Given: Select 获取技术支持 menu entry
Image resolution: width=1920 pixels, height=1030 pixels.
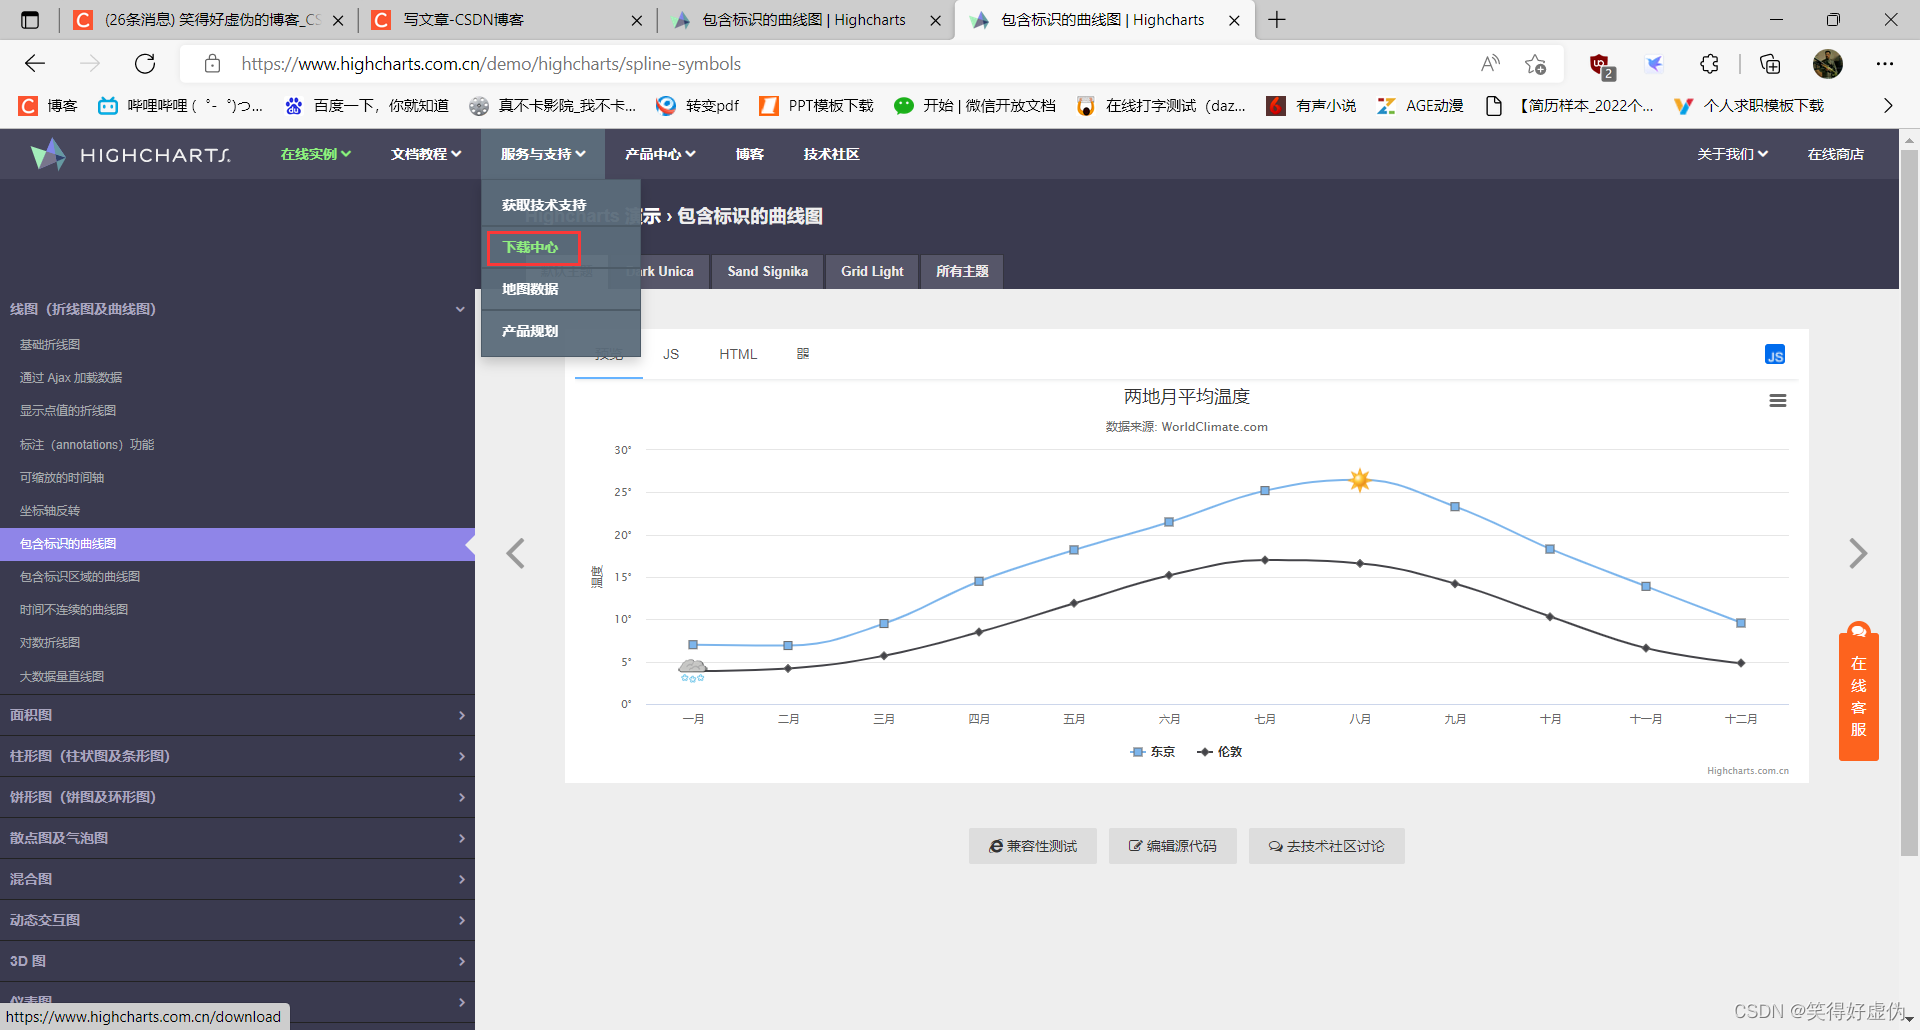Looking at the screenshot, I should [560, 205].
